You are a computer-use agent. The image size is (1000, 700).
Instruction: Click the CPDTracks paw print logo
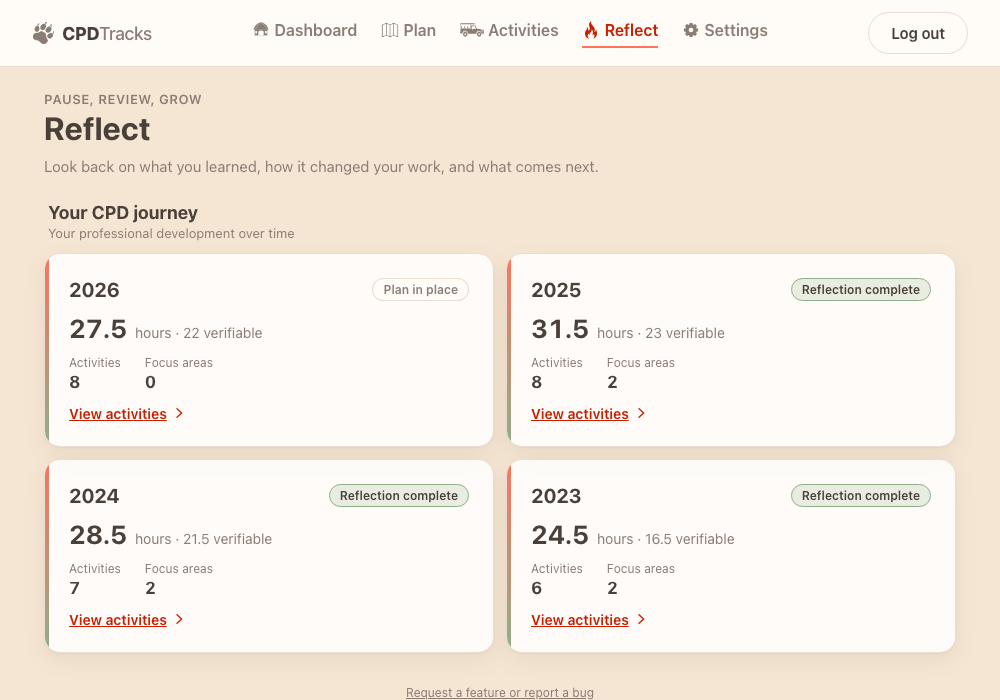tap(43, 33)
